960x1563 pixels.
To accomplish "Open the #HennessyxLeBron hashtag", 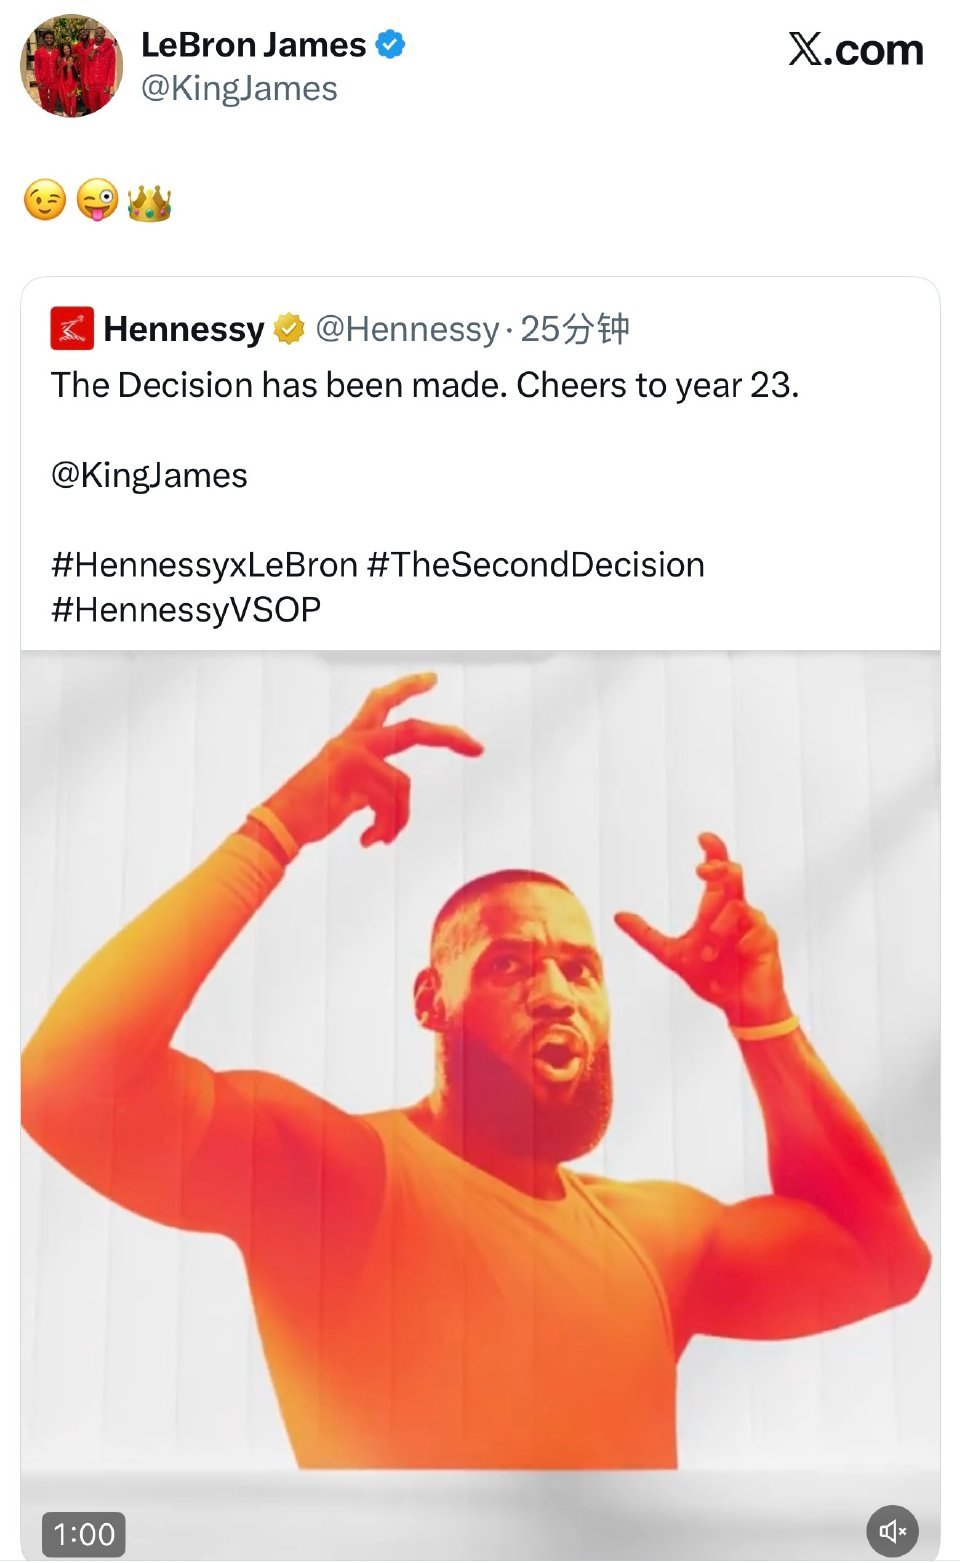I will pyautogui.click(x=204, y=565).
